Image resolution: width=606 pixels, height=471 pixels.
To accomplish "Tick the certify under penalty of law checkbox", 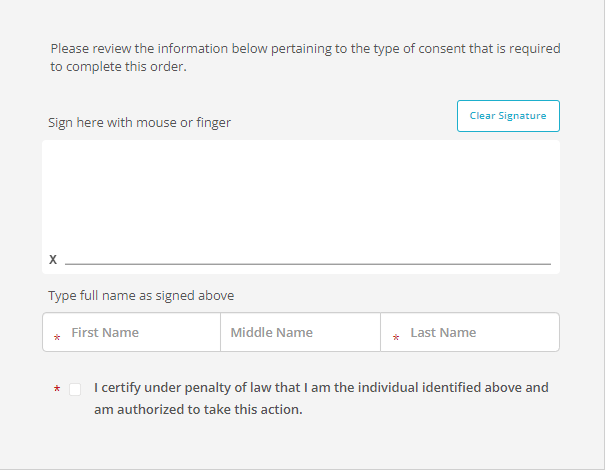I will click(x=75, y=389).
